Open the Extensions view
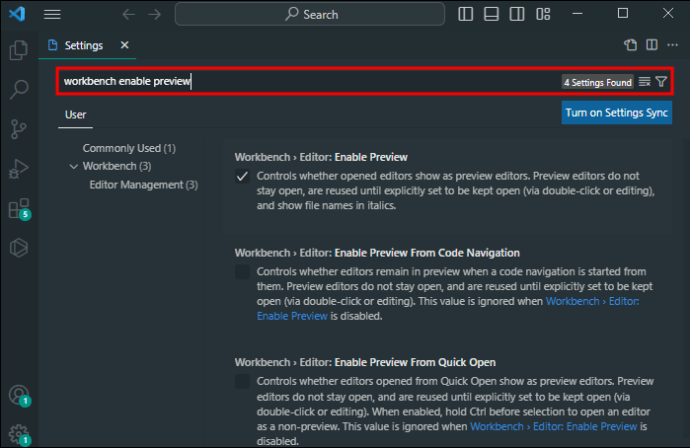This screenshot has width=690, height=448. tap(18, 208)
